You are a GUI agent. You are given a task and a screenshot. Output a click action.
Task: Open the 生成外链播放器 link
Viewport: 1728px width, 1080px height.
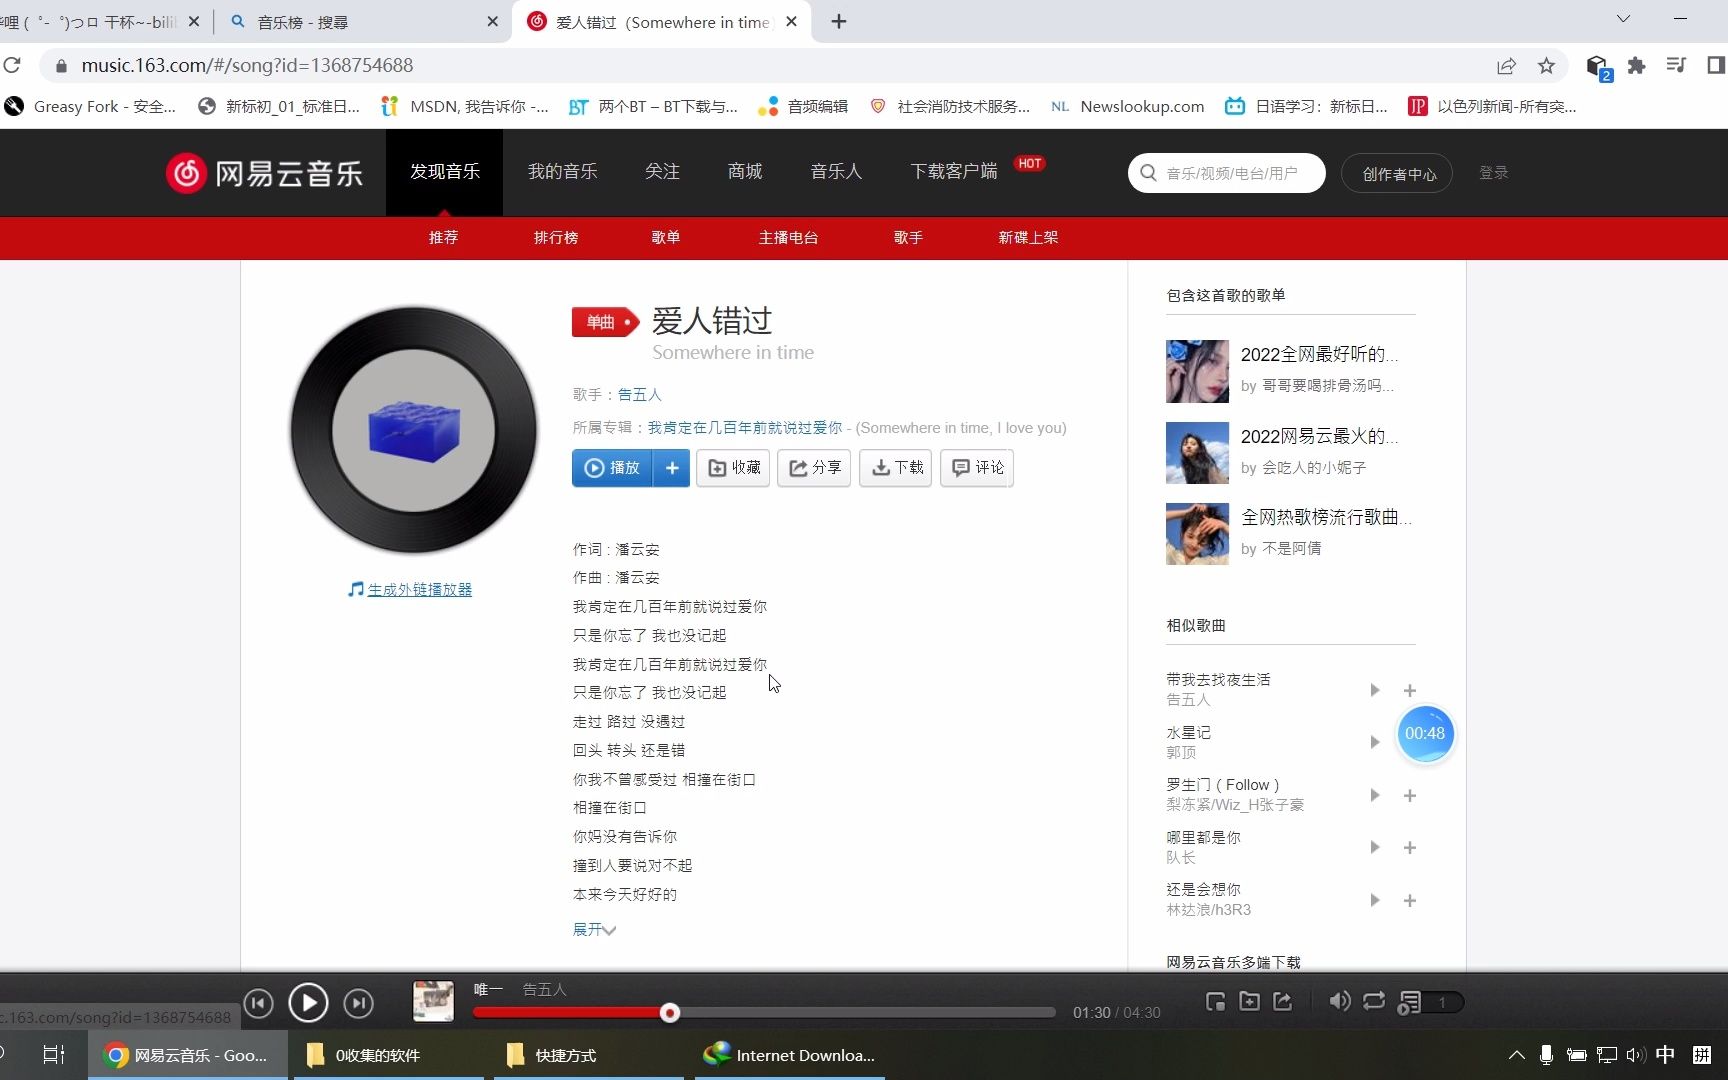click(x=418, y=589)
